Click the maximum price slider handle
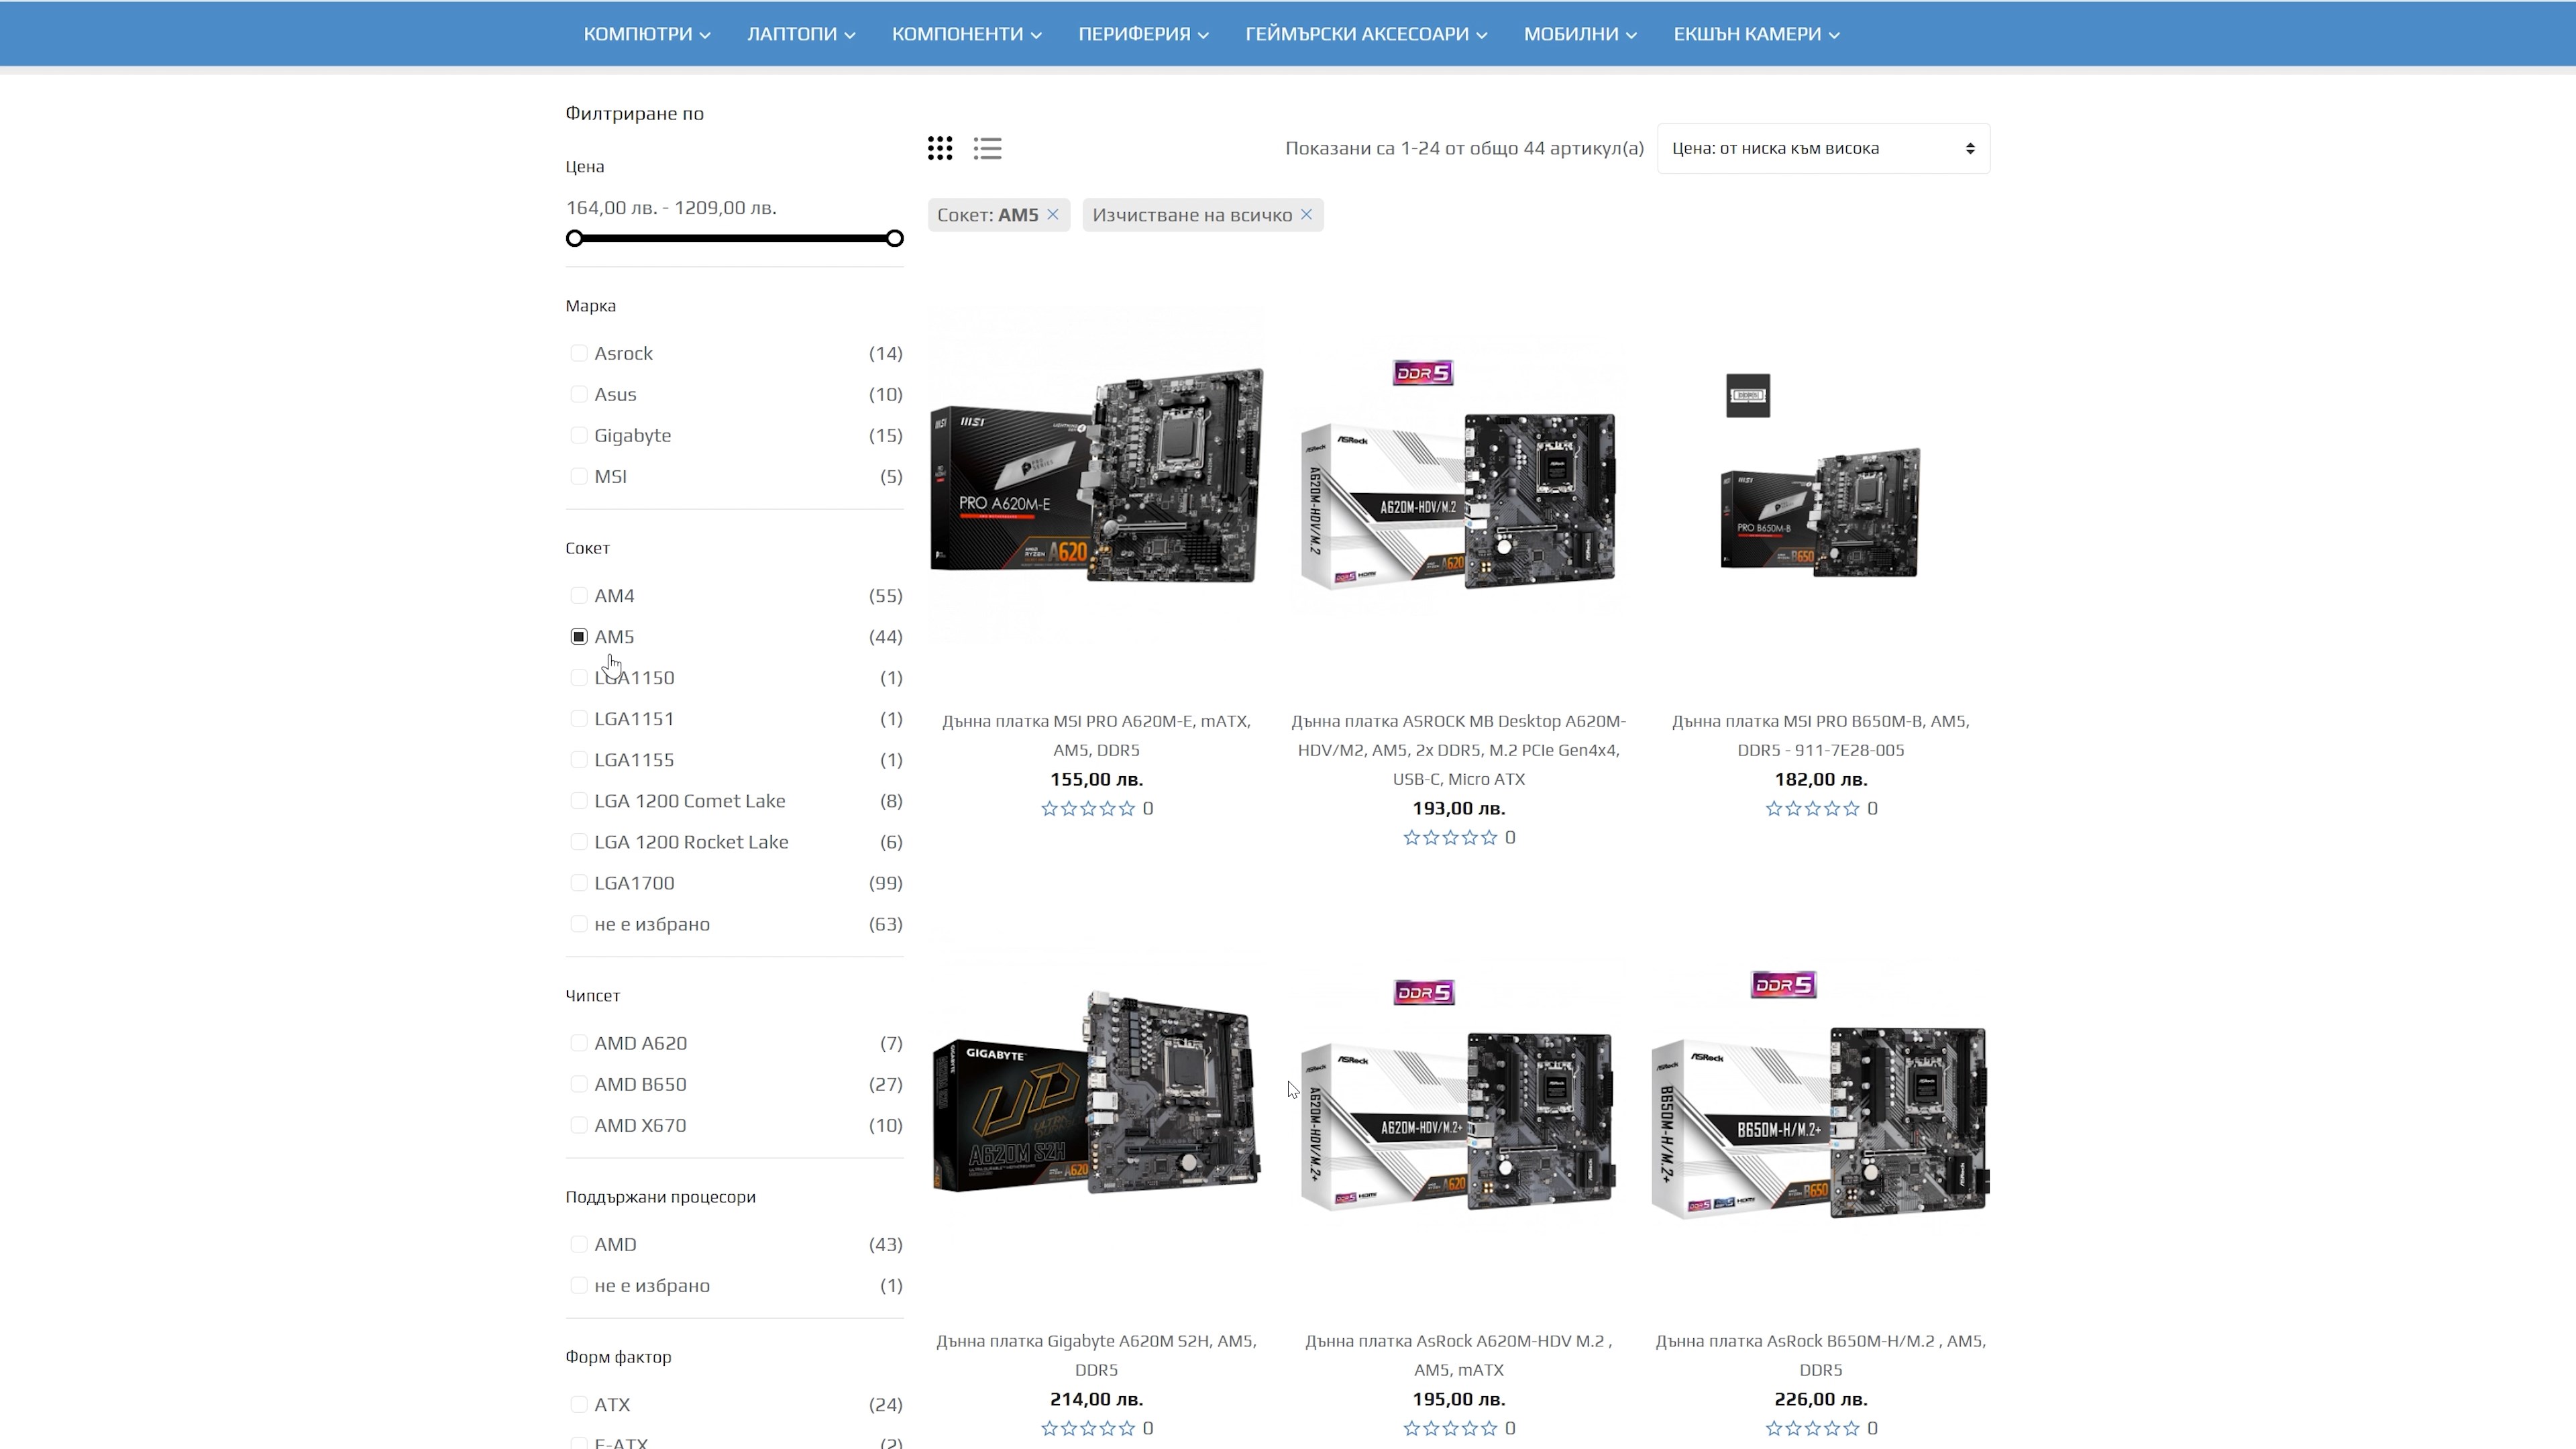This screenshot has width=2576, height=1449. [895, 238]
